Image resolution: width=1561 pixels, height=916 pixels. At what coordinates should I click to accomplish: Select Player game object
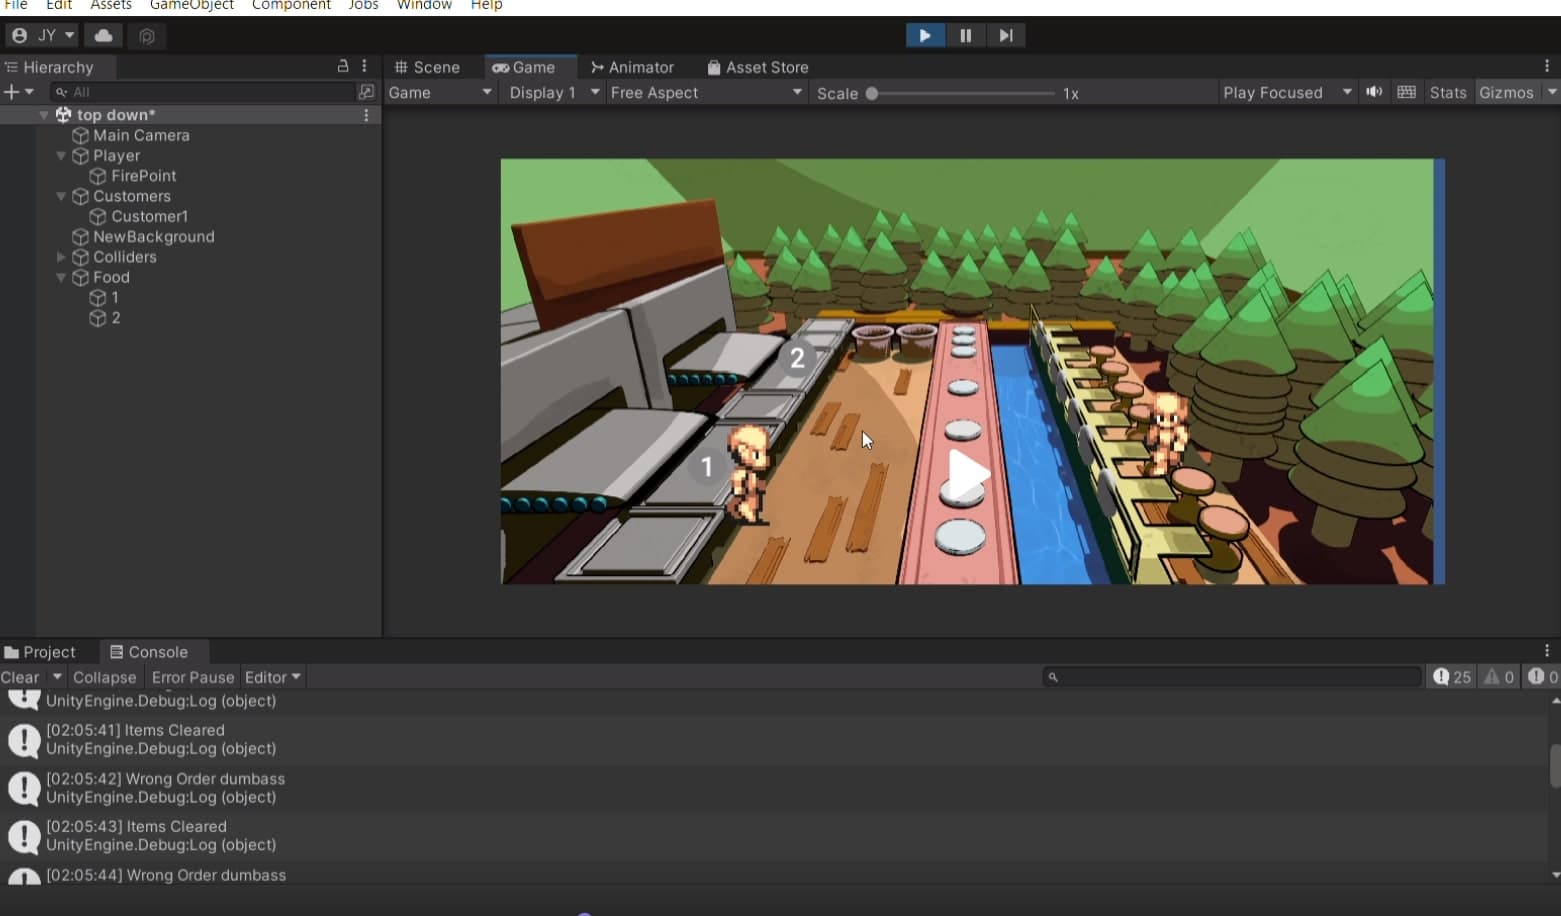(116, 156)
